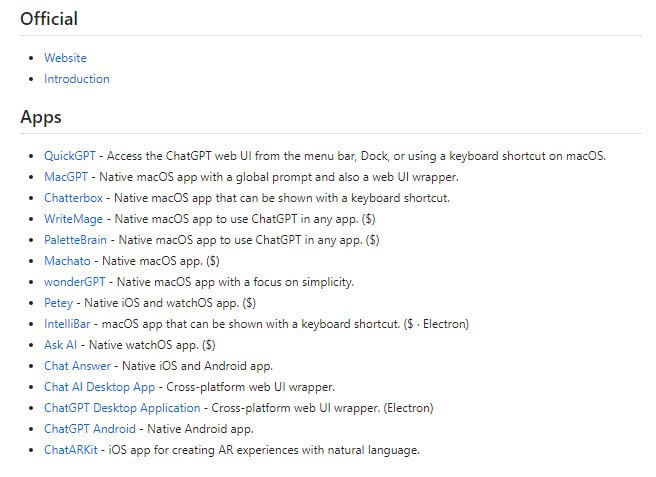
Task: Click the Machato link
Action: 68,261
